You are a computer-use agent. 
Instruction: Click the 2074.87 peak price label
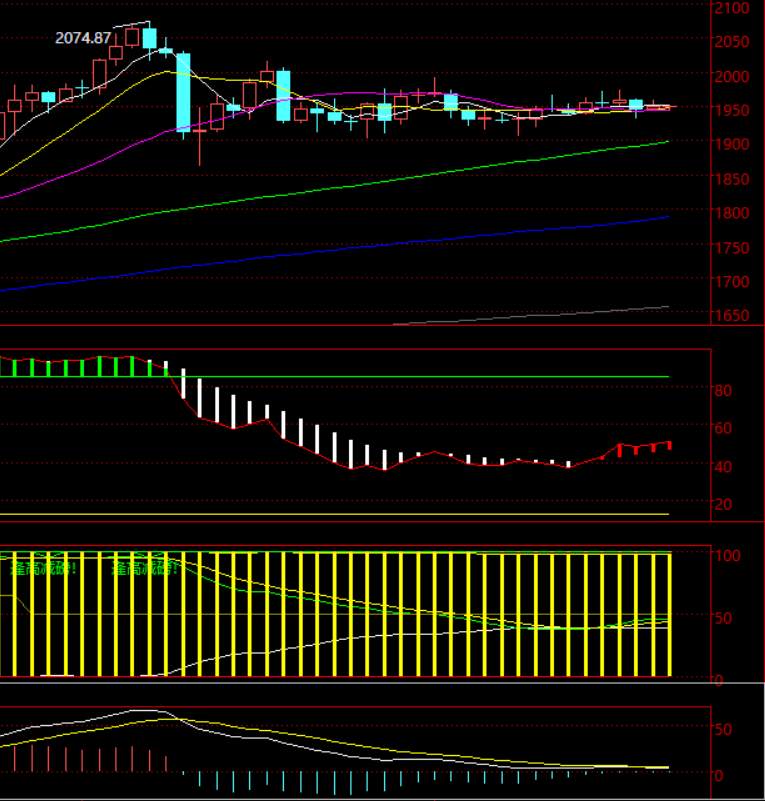point(83,38)
